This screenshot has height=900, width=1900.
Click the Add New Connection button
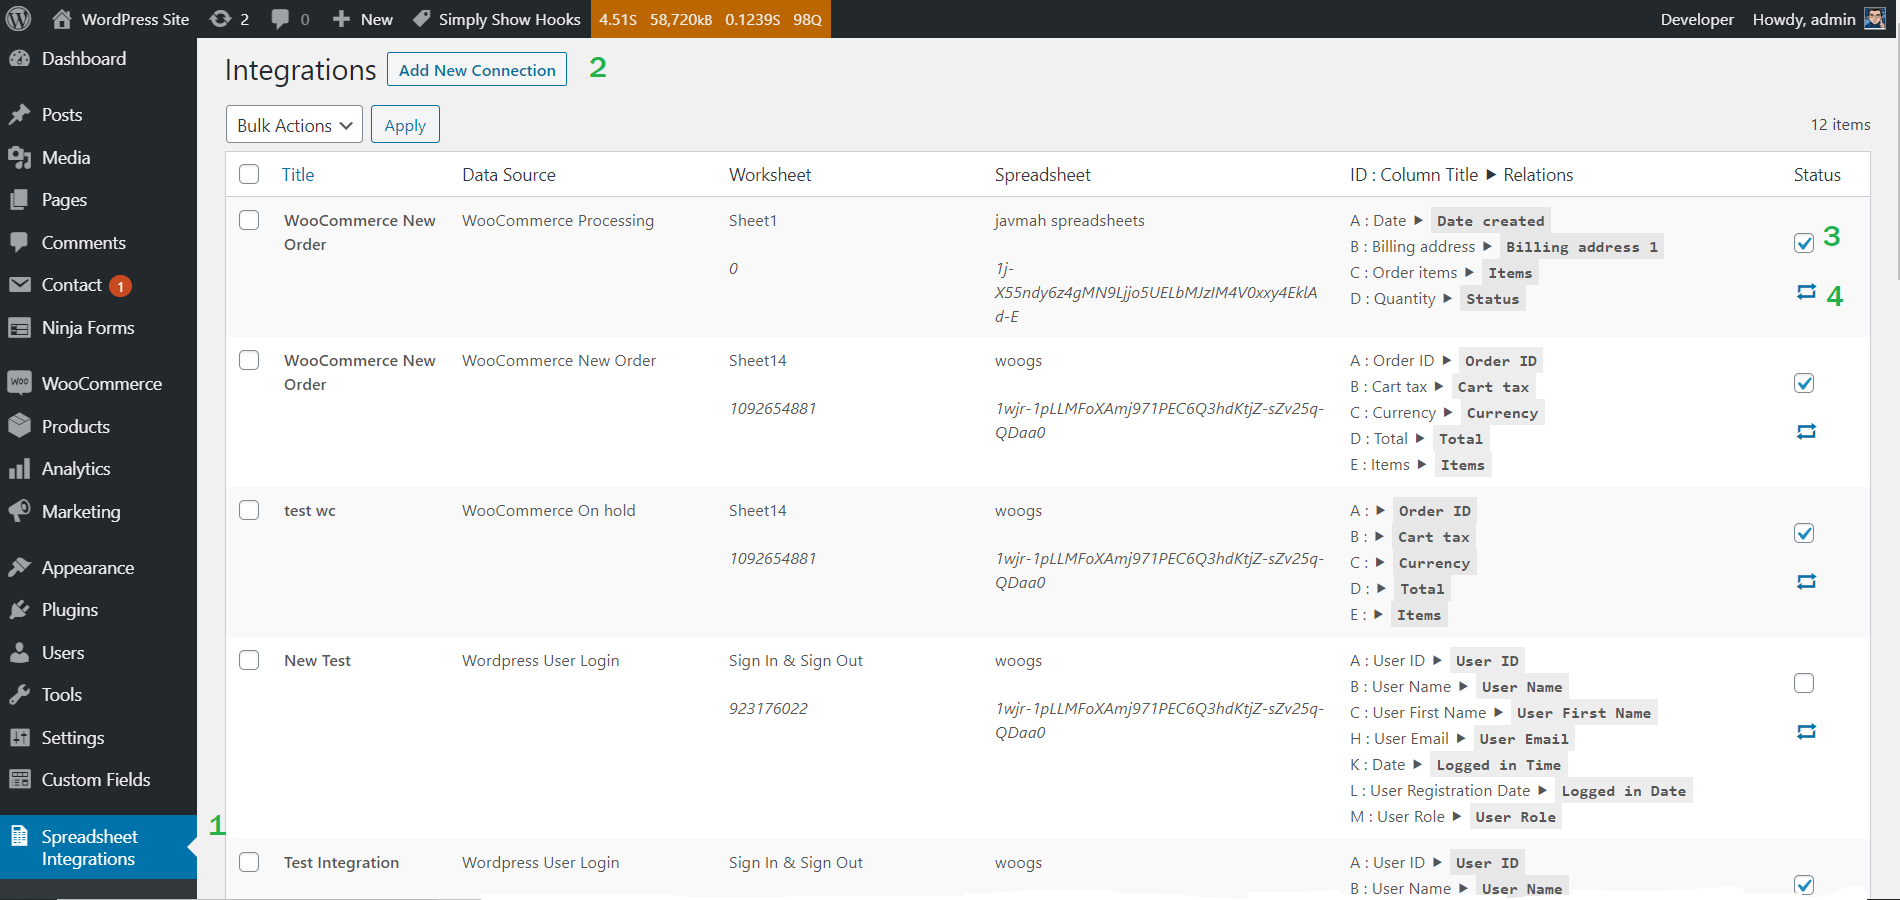(477, 70)
